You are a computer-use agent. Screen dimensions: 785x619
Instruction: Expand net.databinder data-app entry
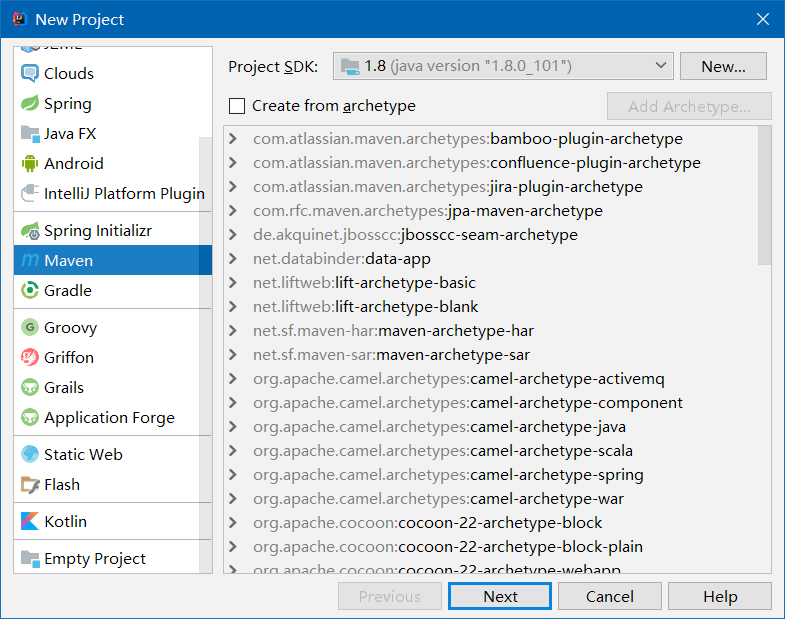233,259
